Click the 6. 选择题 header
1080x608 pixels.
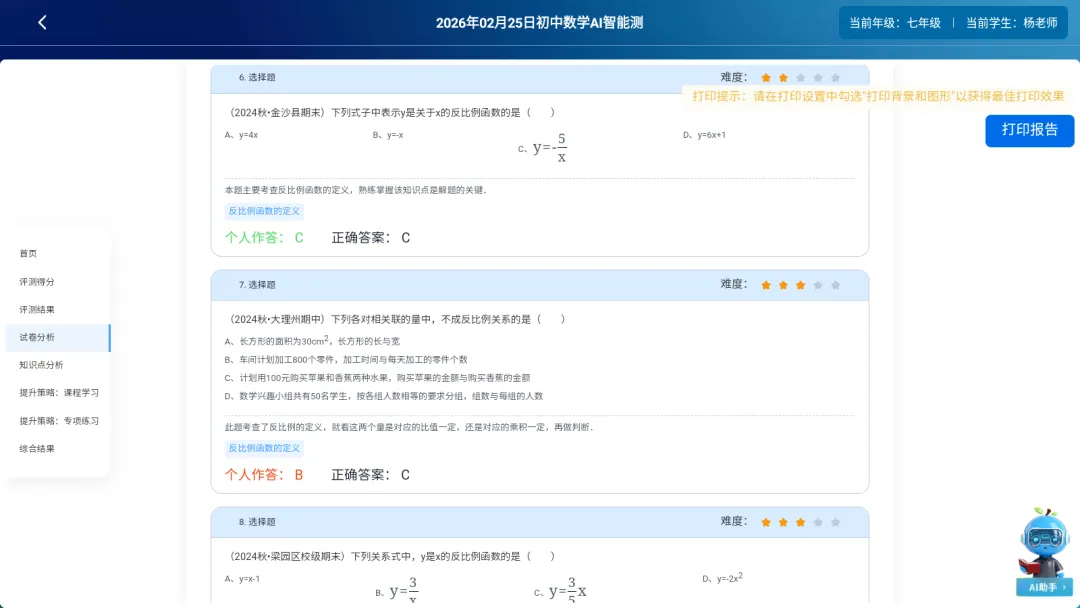[x=257, y=78]
